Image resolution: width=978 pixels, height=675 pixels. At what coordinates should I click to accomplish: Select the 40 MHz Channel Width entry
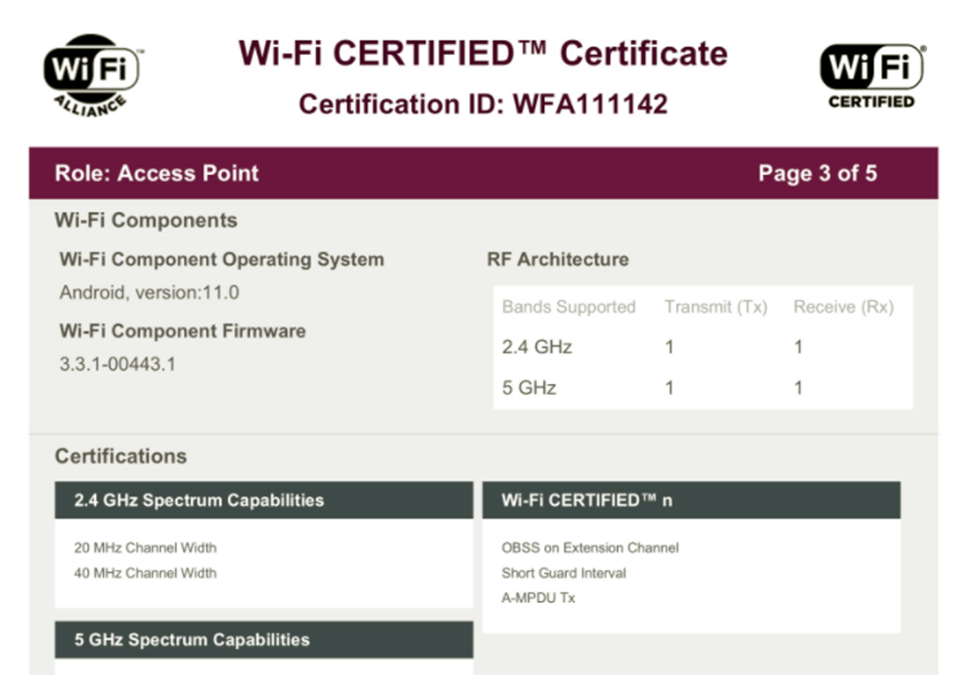coord(145,573)
